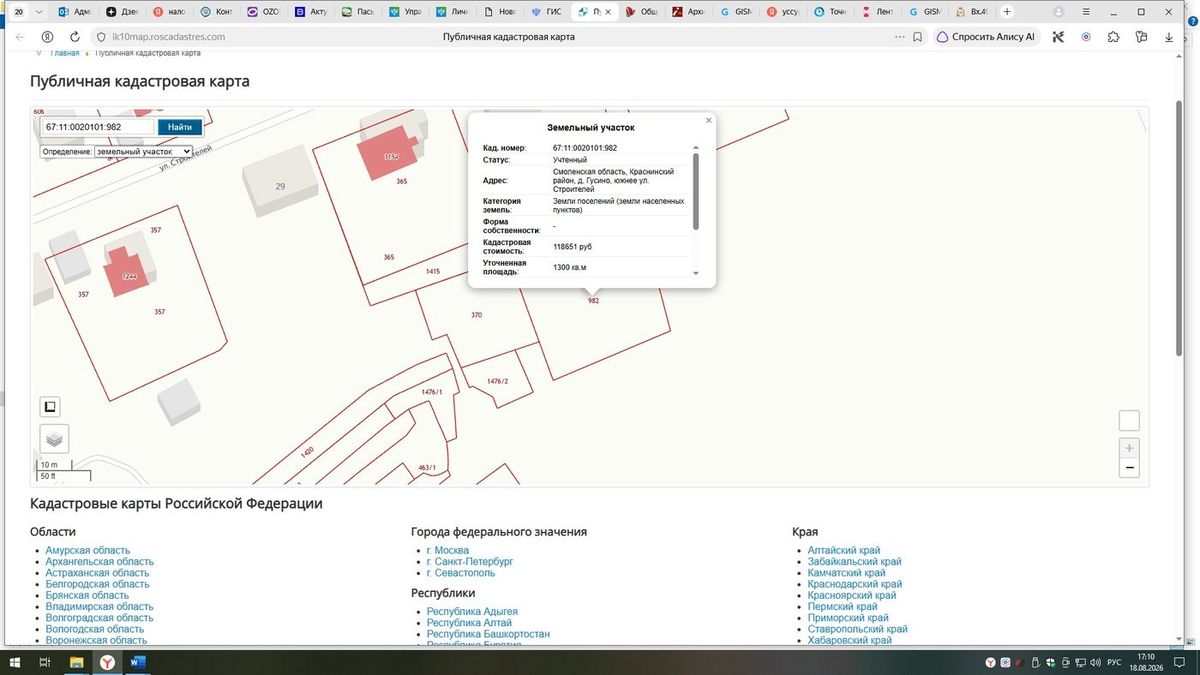Zoom out on the cadastral map
This screenshot has width=1200, height=675.
1129,467
